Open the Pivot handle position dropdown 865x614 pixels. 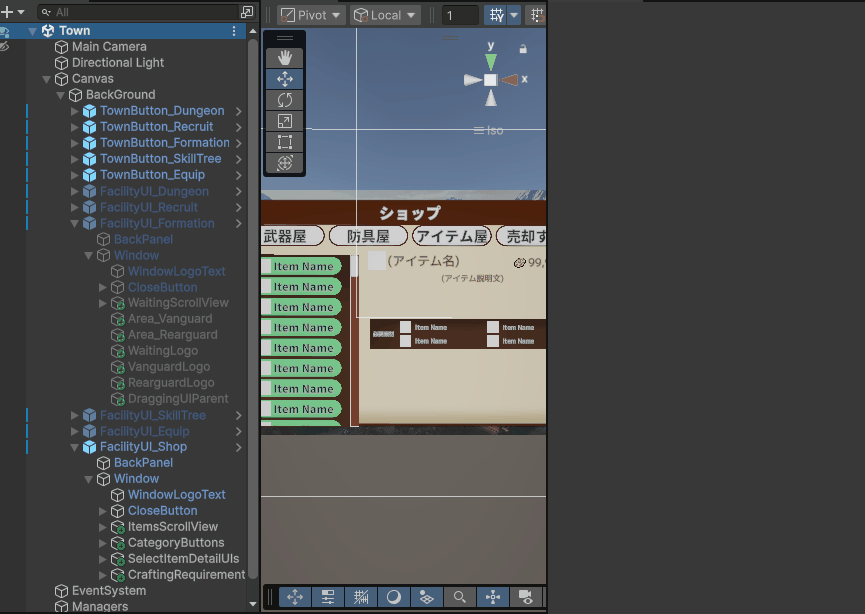click(311, 15)
